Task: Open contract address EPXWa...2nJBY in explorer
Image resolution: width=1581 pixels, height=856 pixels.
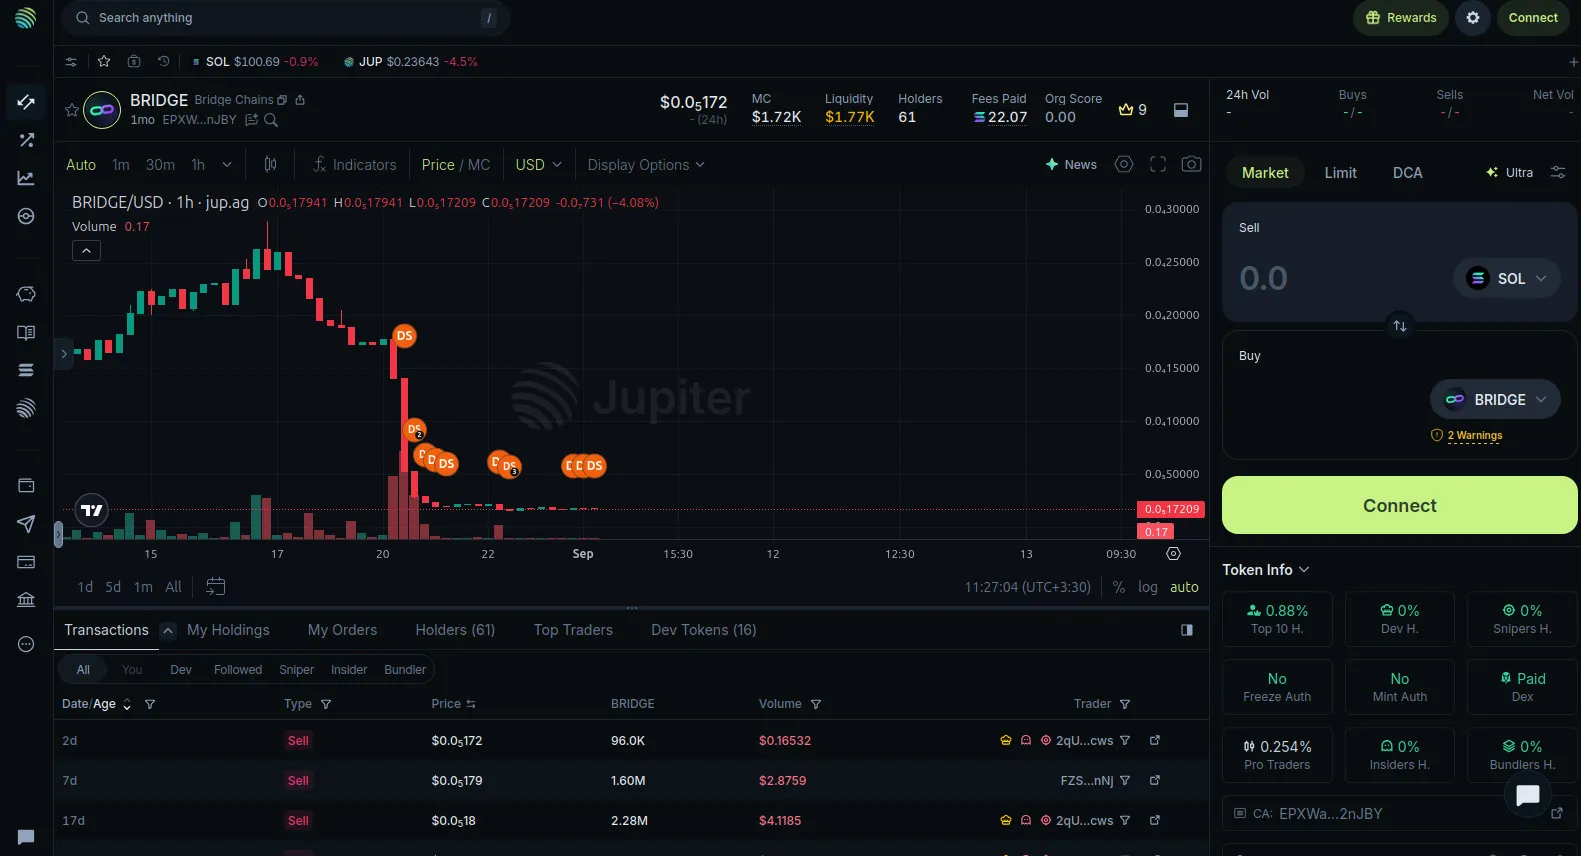Action: click(1556, 814)
